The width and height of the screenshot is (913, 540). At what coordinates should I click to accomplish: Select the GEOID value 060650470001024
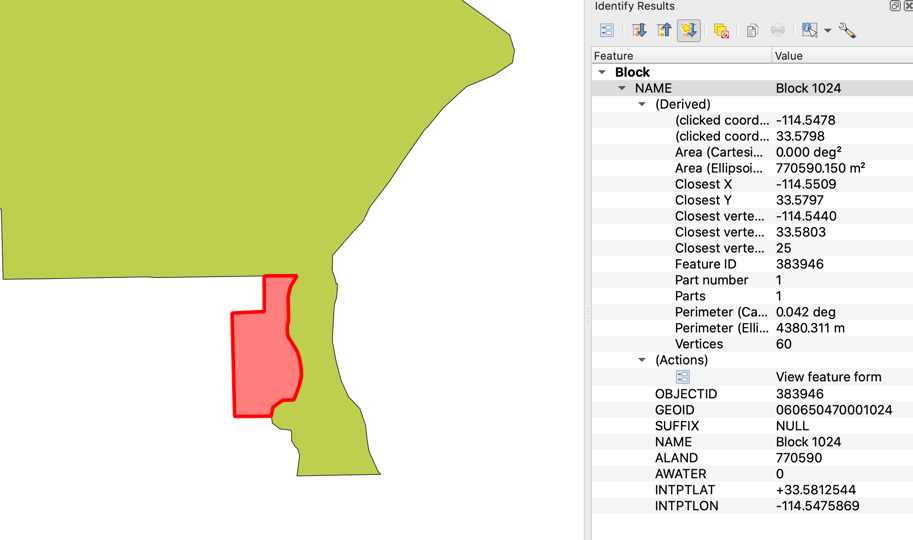[x=834, y=410]
